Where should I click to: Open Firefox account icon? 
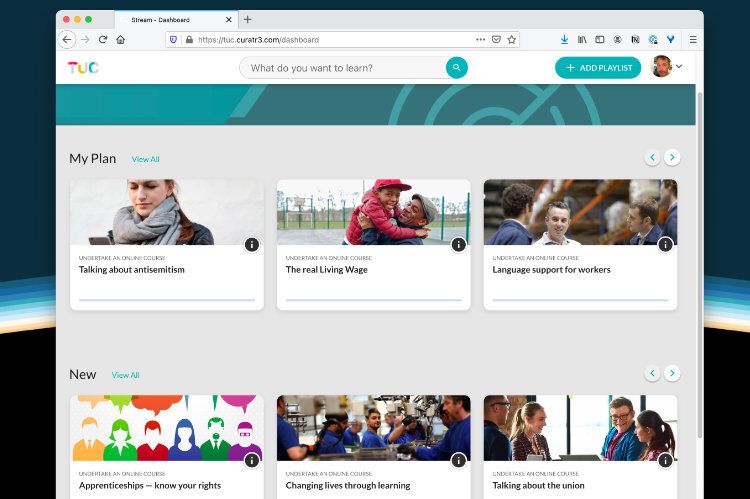click(618, 40)
